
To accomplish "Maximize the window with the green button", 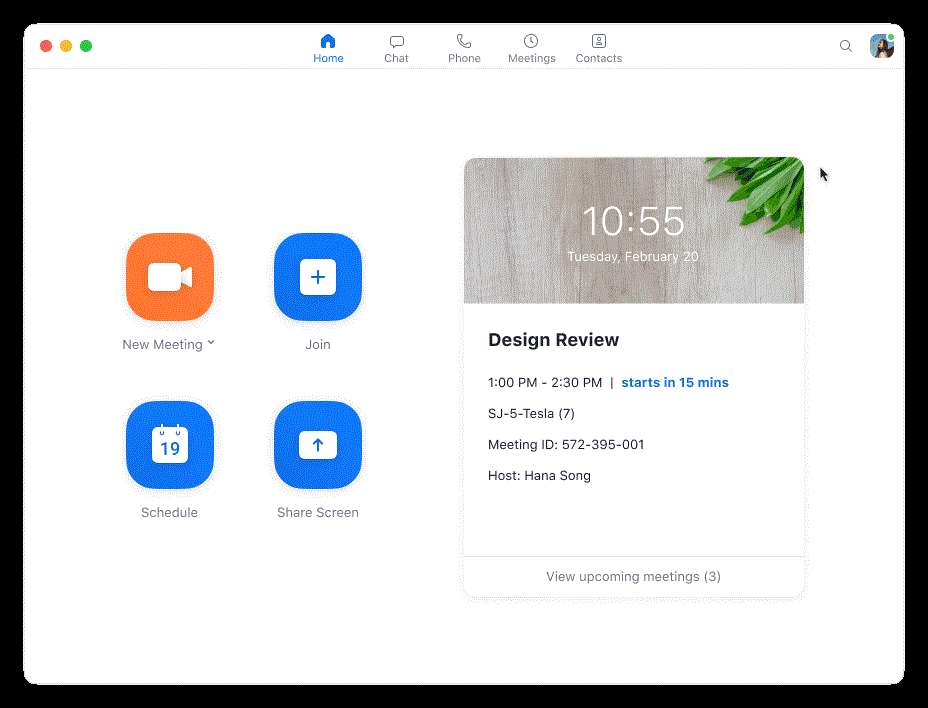I will pos(86,46).
